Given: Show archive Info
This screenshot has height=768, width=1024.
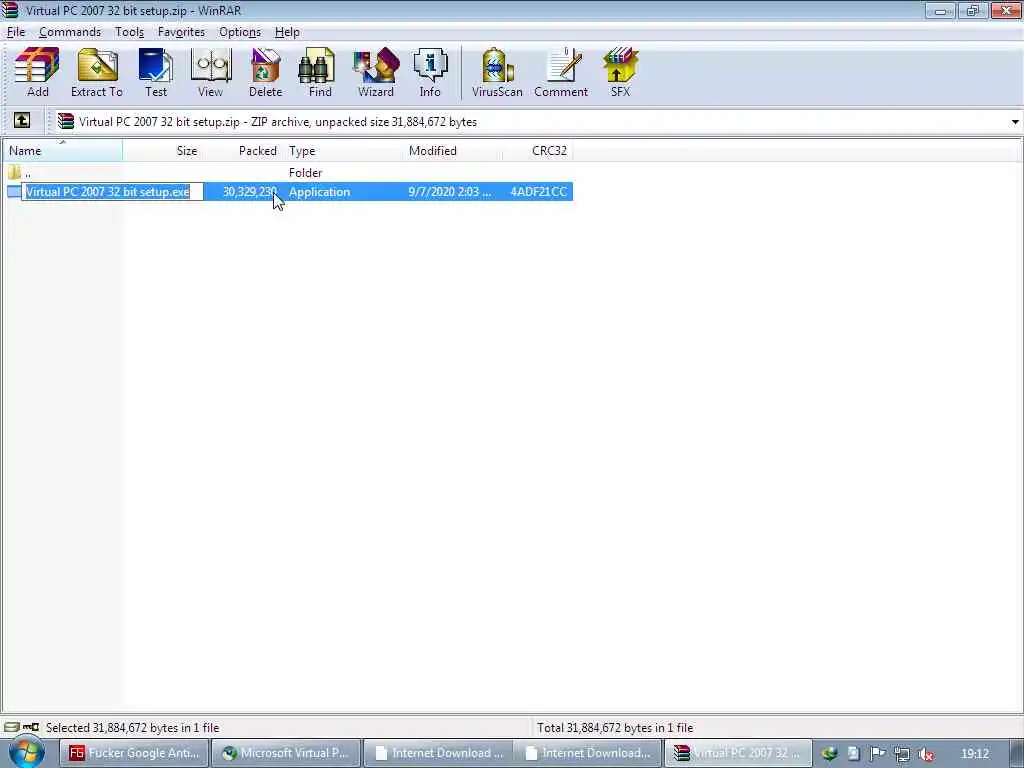Looking at the screenshot, I should tap(430, 72).
